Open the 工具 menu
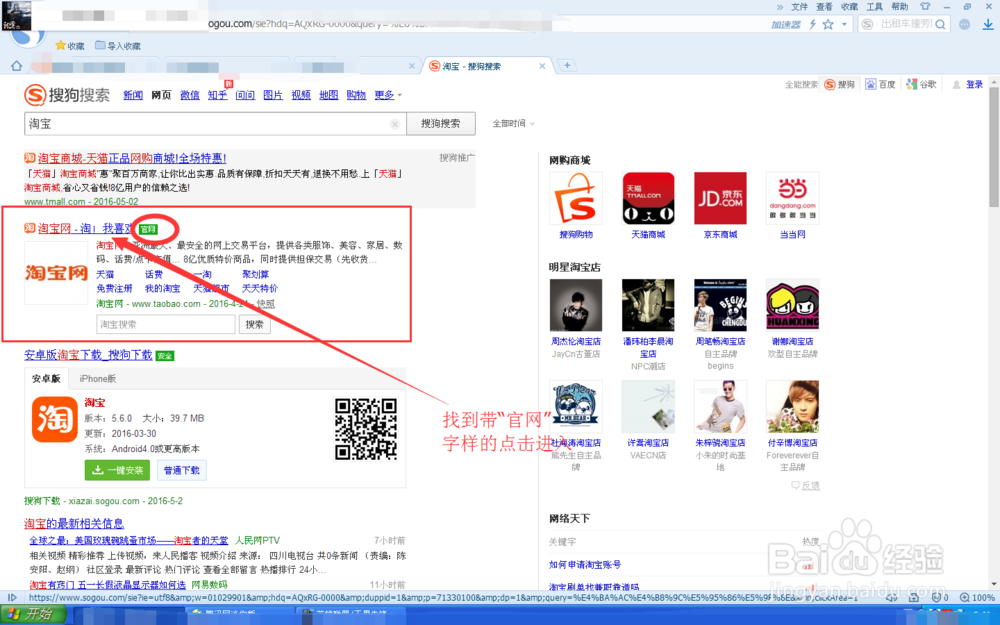Screen dimensions: 1000x625 (874, 6)
